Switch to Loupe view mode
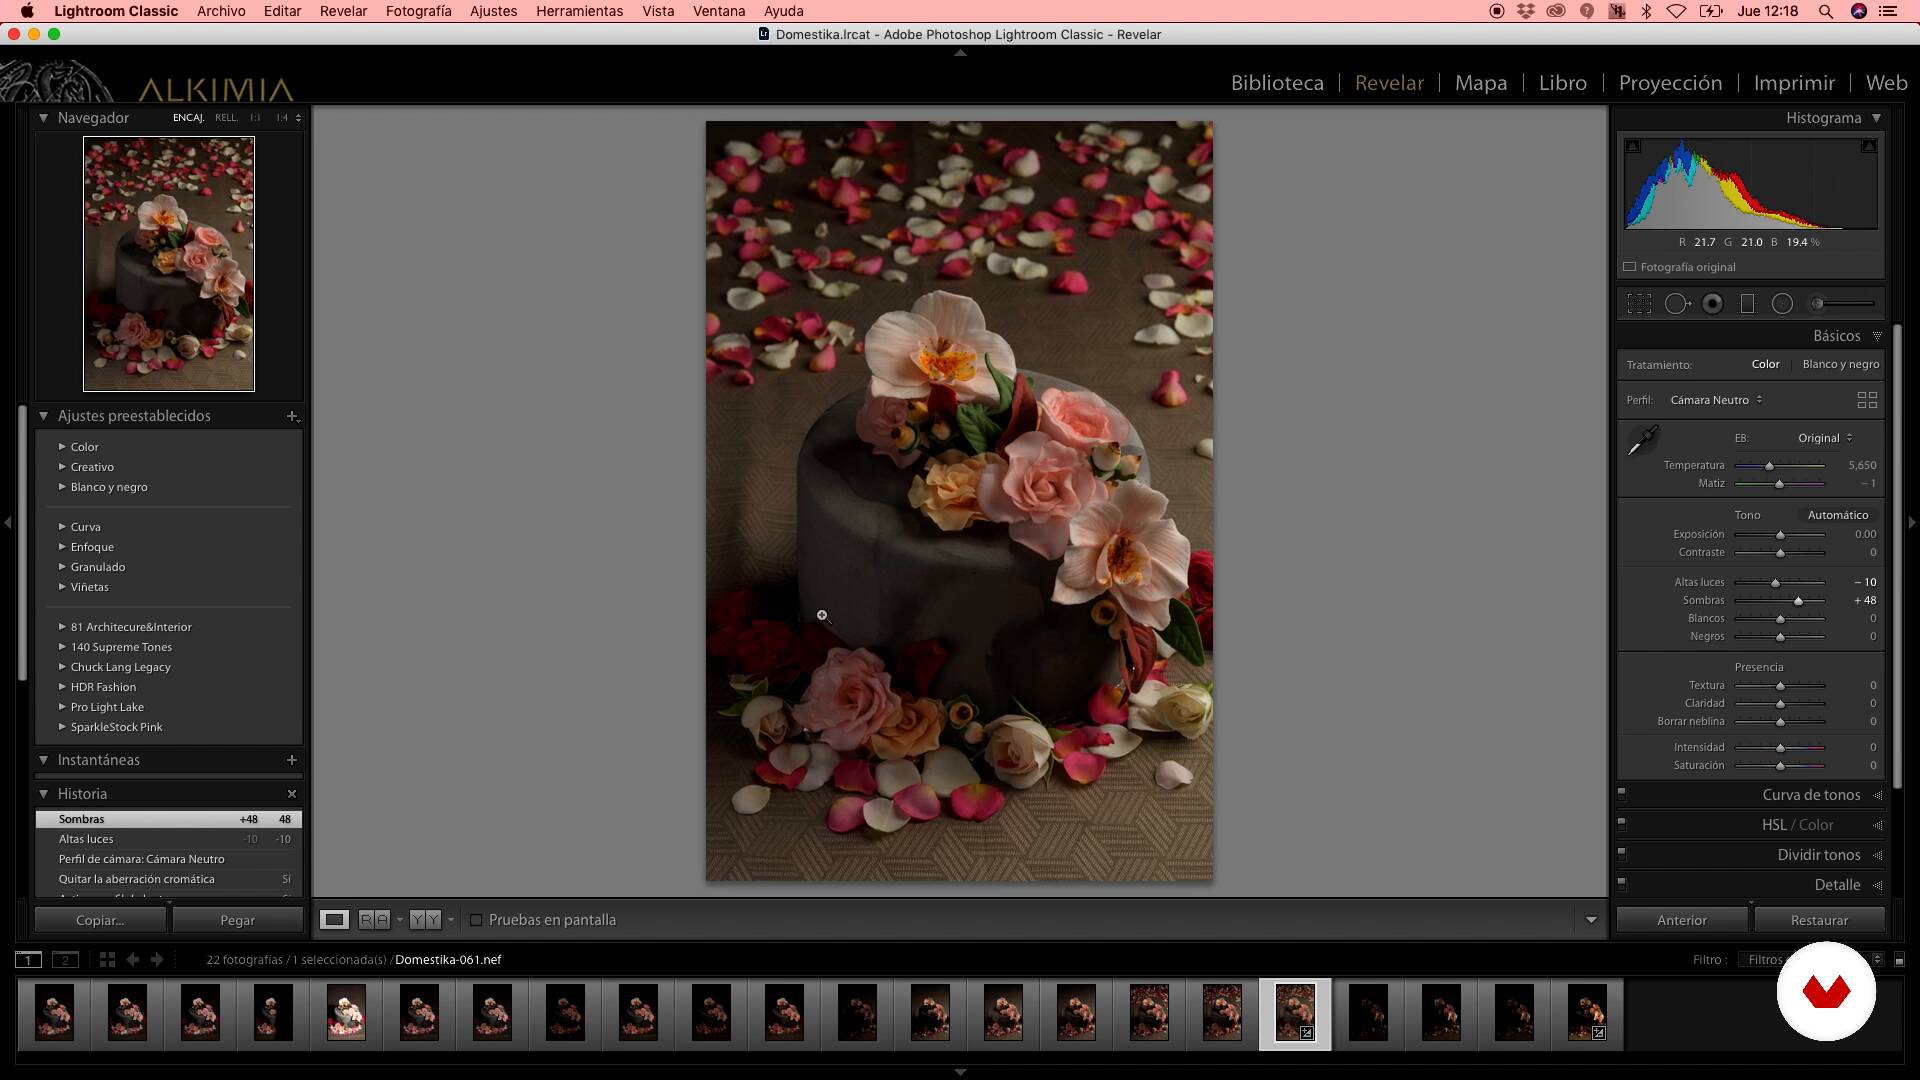The width and height of the screenshot is (1920, 1080). [x=334, y=920]
